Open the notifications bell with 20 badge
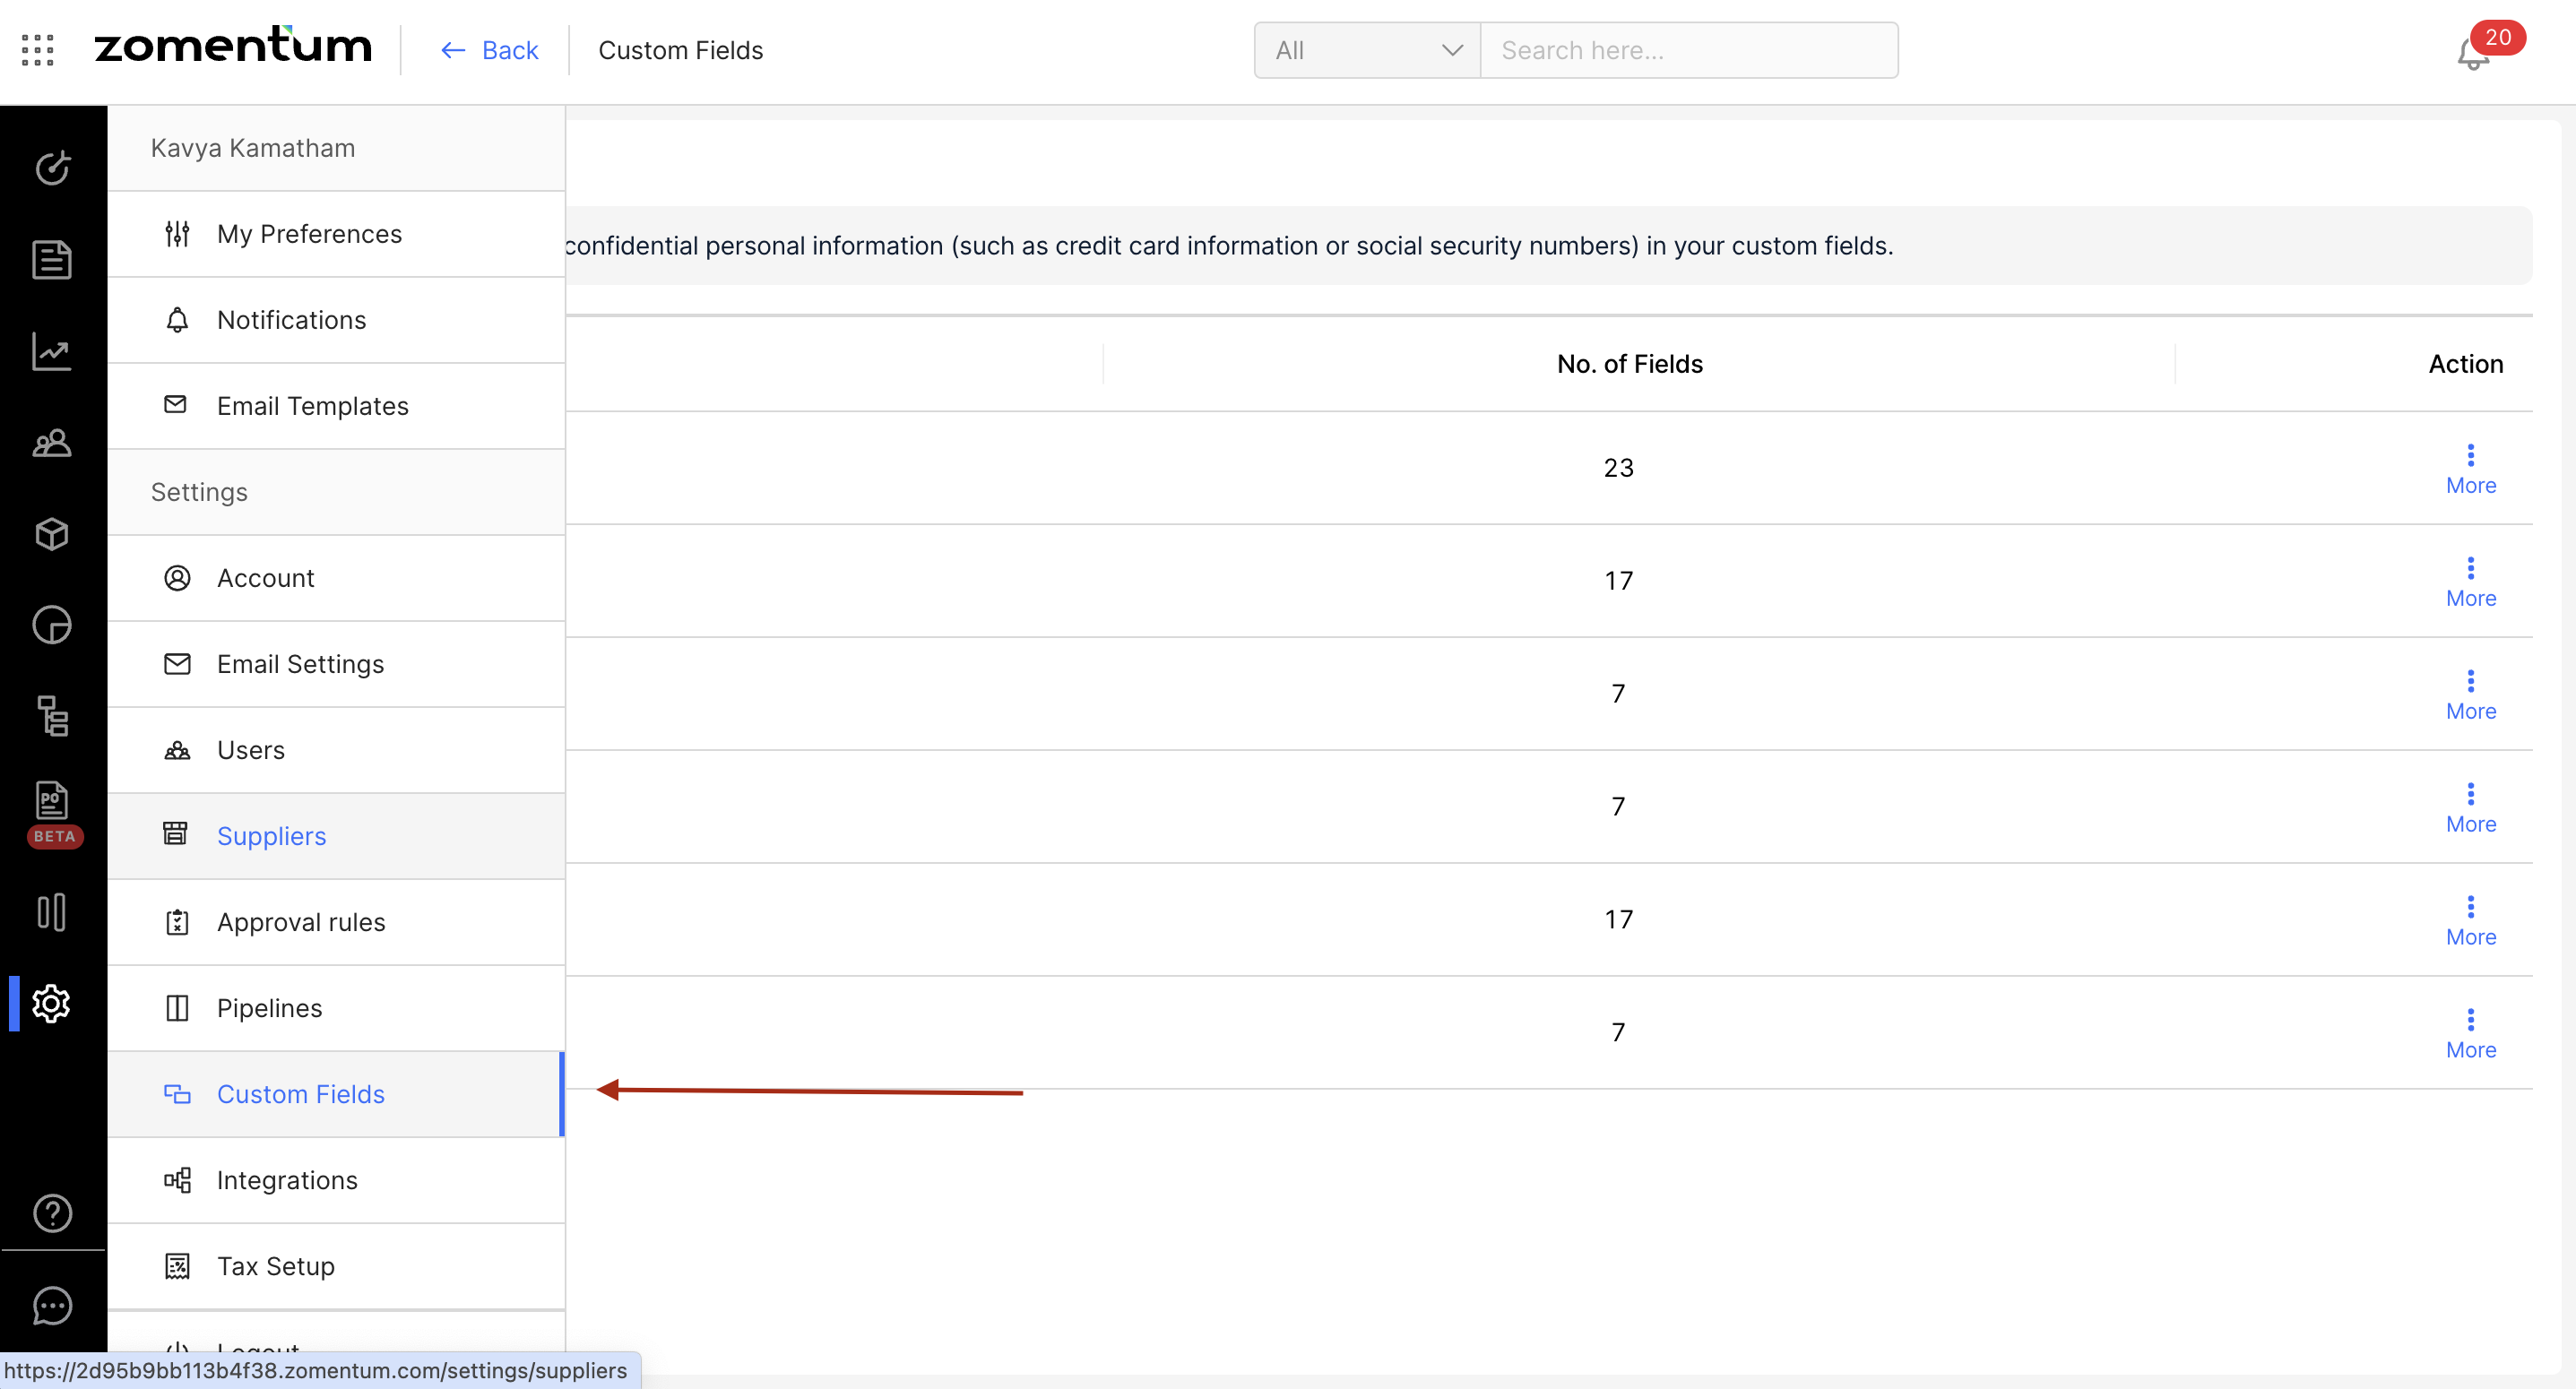2576x1389 pixels. [x=2474, y=52]
